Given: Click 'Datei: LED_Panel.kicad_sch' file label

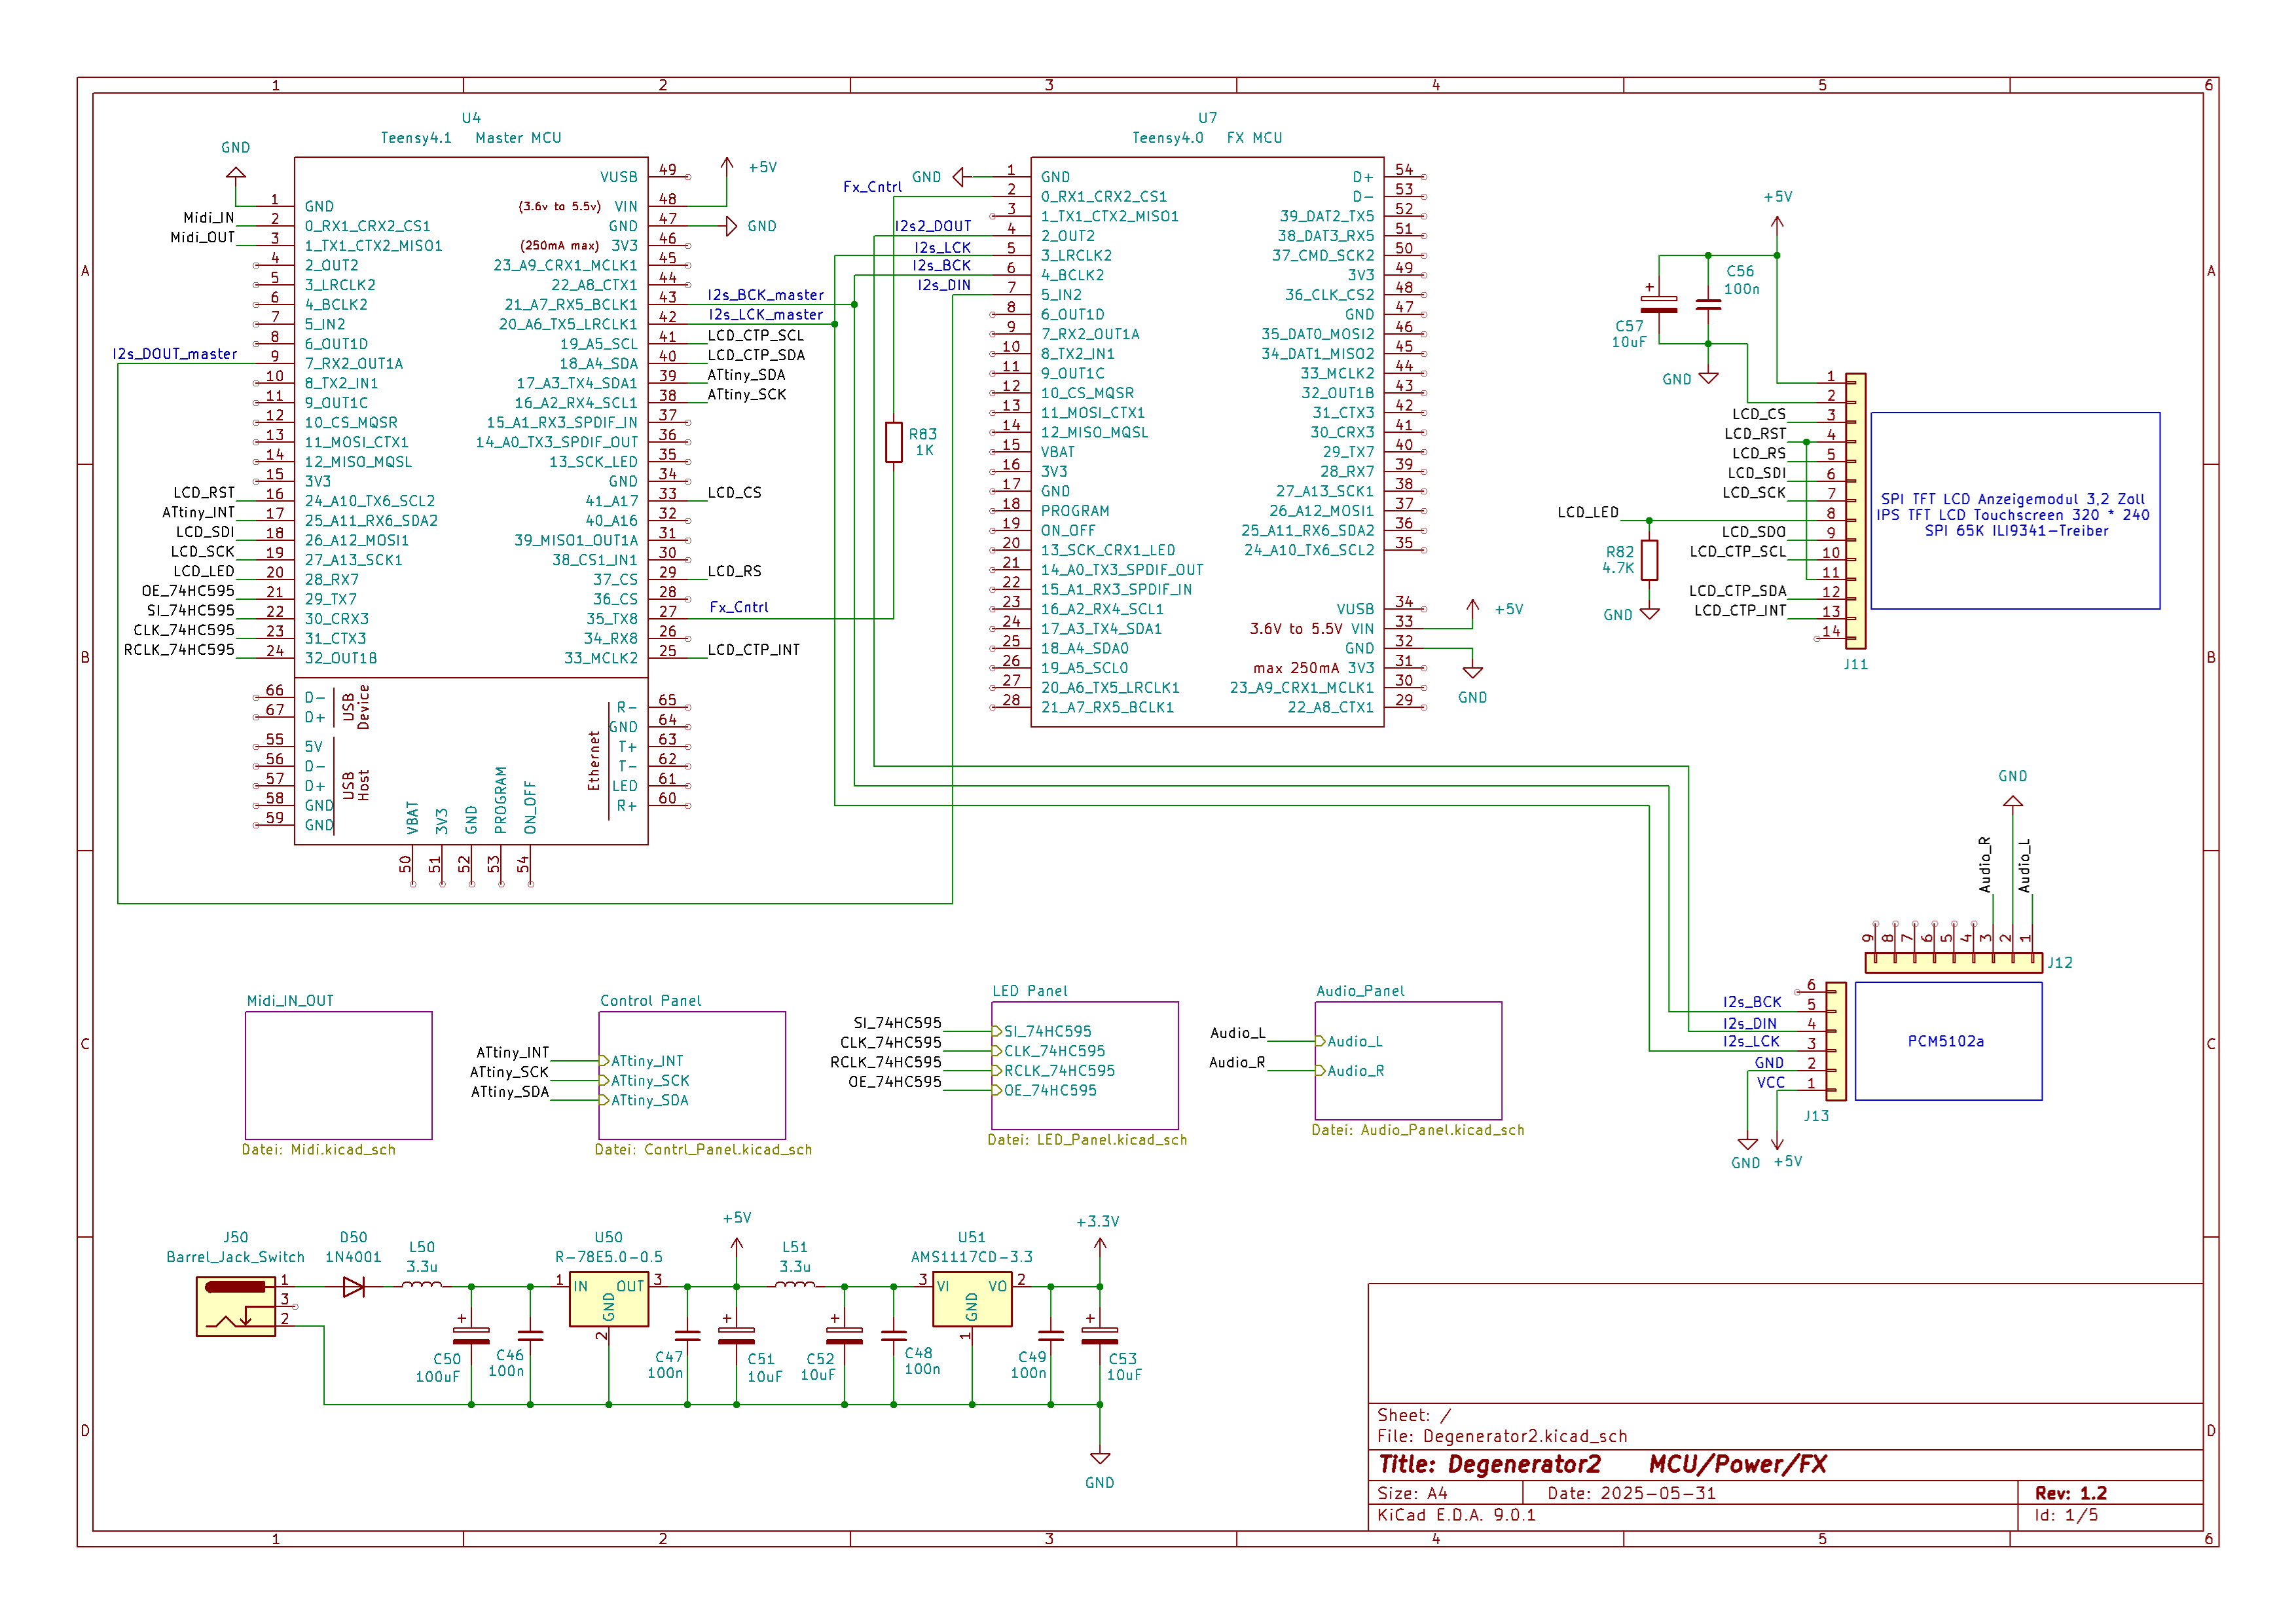Looking at the screenshot, I should (x=1087, y=1140).
